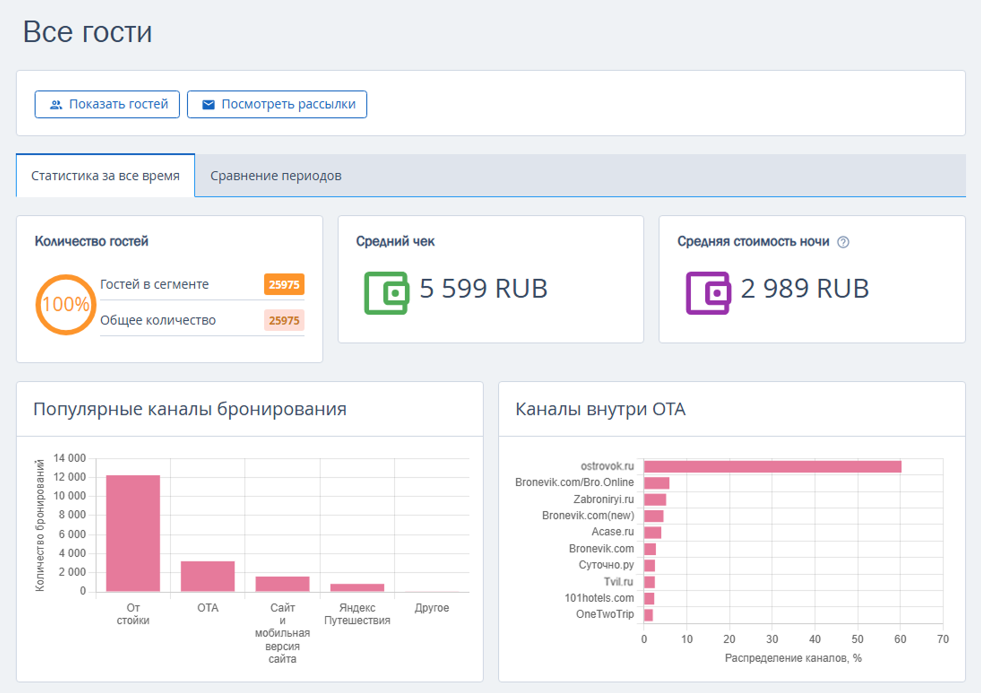The width and height of the screenshot is (981, 693).
Task: Click the 25975 badge for Общее количество
Action: pos(284,320)
